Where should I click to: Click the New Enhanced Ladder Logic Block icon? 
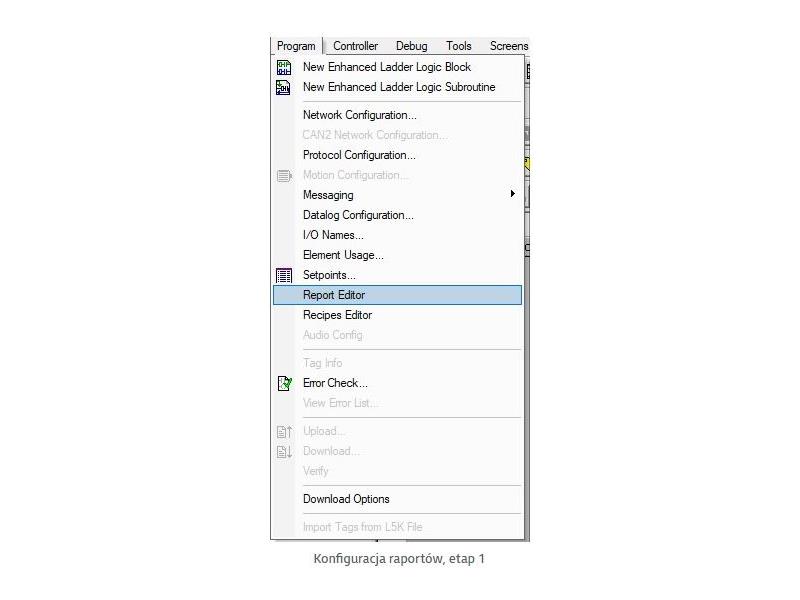tap(284, 67)
